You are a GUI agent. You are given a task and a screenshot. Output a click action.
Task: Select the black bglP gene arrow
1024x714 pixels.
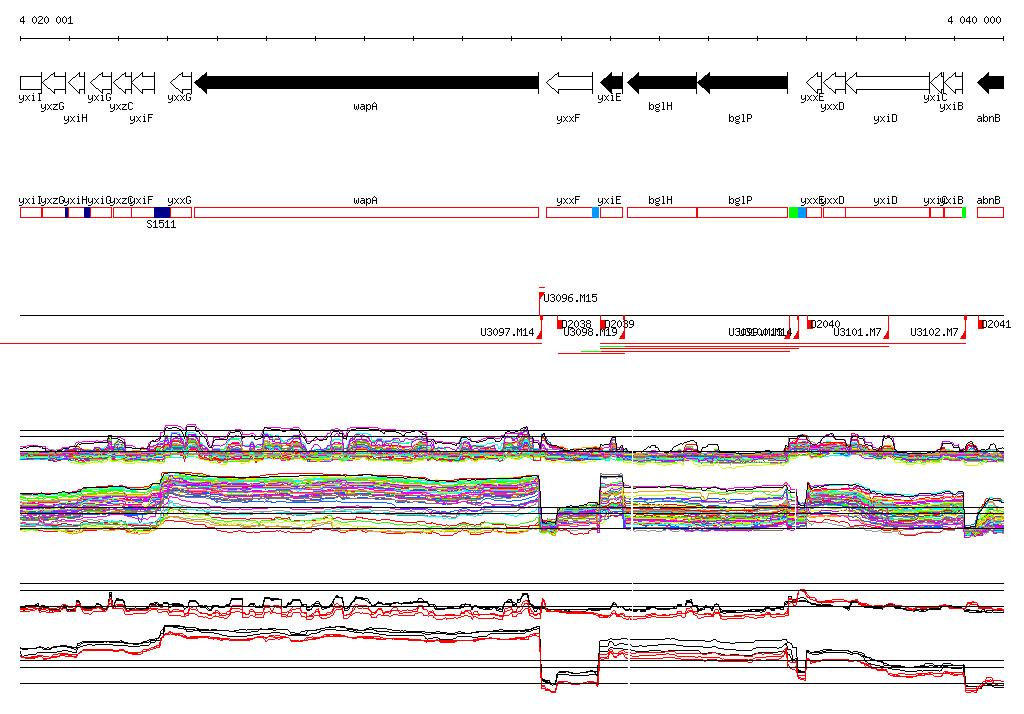click(x=743, y=83)
